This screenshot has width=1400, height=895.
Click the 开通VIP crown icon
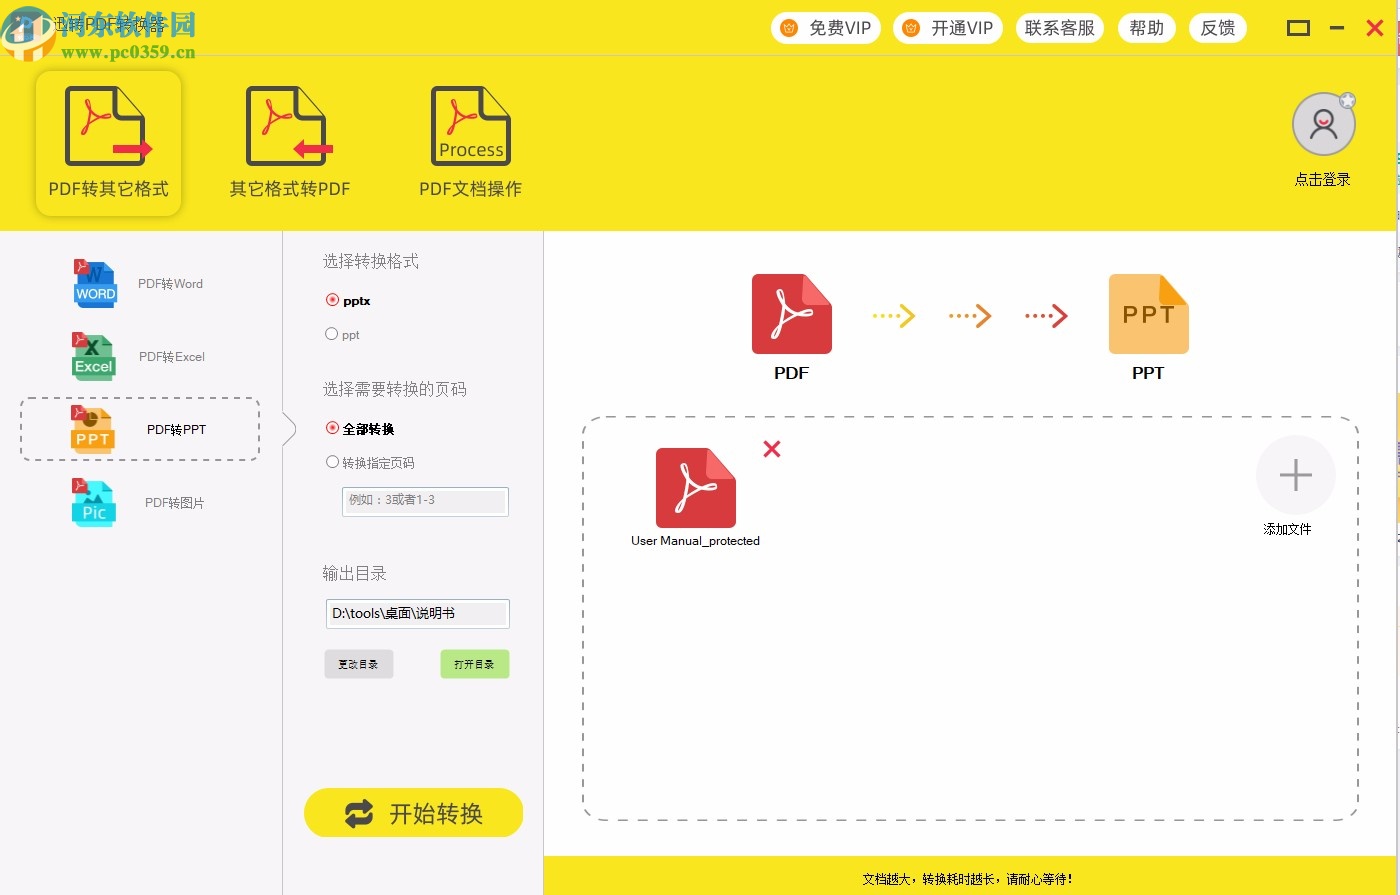(911, 28)
